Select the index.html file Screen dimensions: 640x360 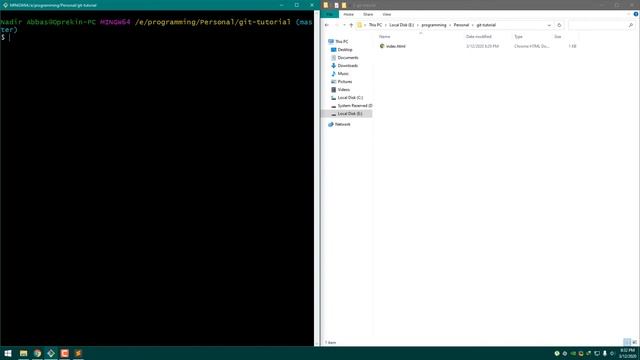396,47
